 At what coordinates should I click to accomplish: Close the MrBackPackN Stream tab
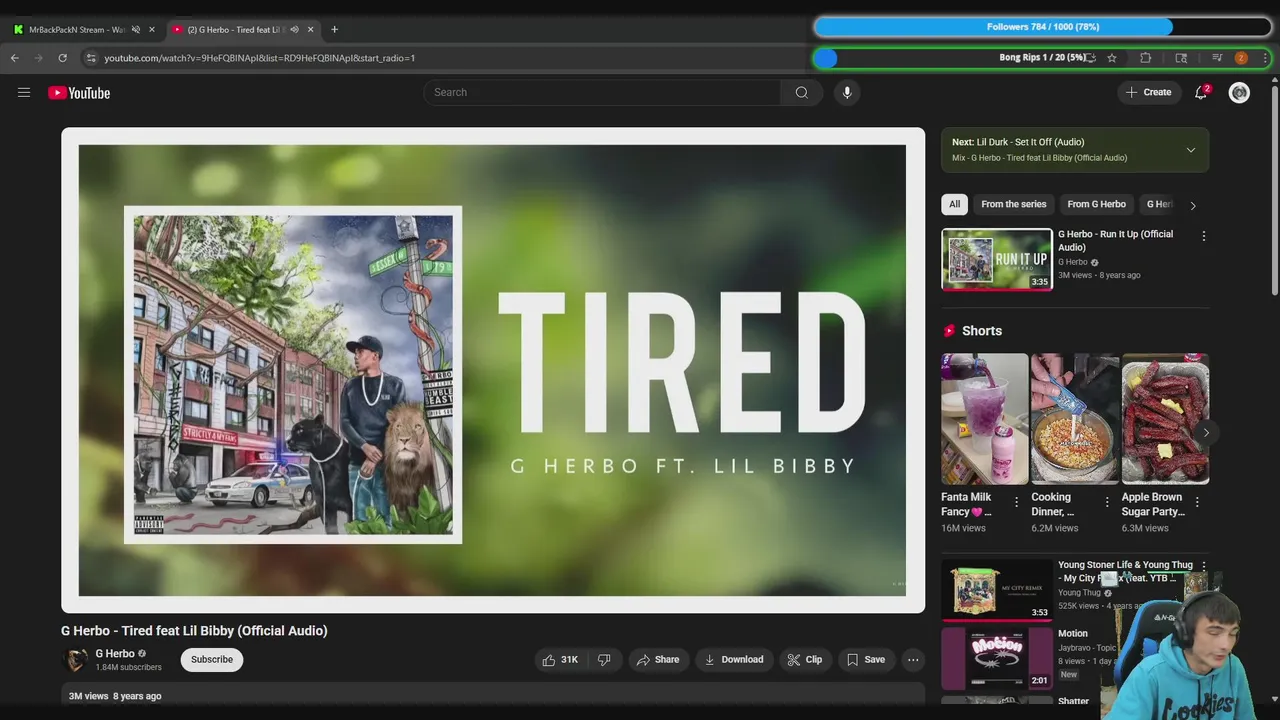152,29
